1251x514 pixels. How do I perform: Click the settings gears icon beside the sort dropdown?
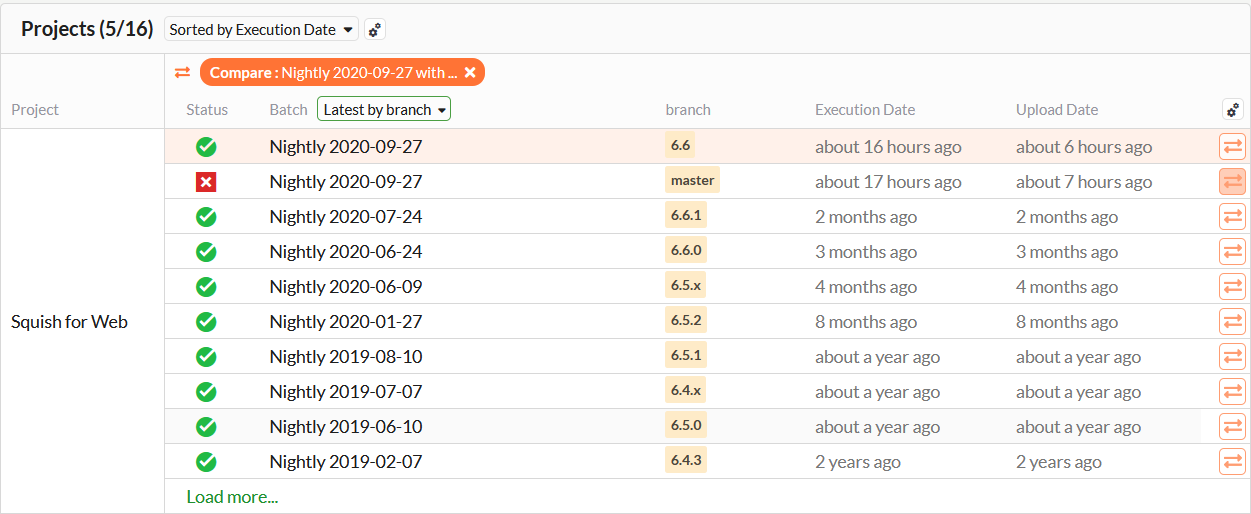(x=375, y=30)
